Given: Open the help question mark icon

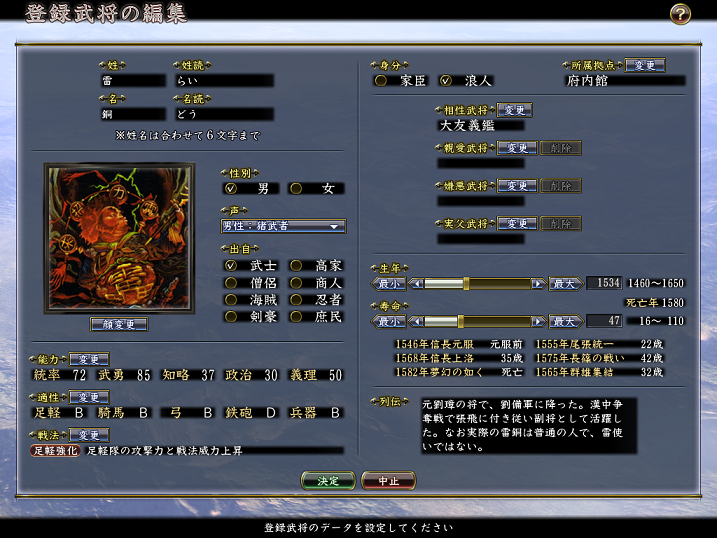Looking at the screenshot, I should click(x=680, y=14).
